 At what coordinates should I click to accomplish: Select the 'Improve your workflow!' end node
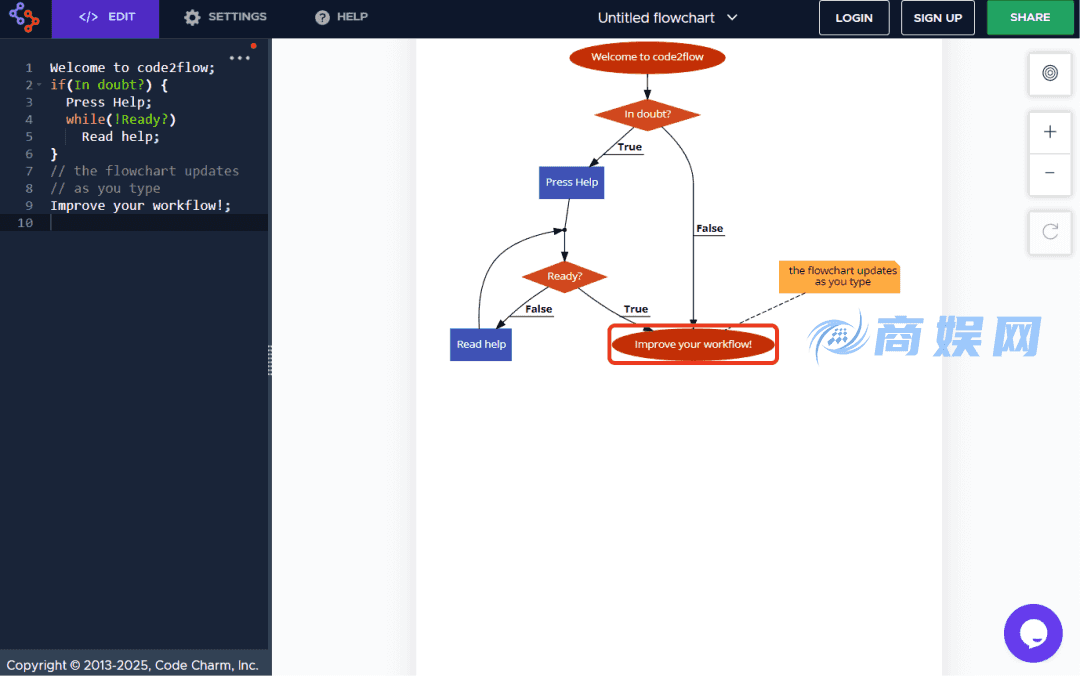click(693, 345)
